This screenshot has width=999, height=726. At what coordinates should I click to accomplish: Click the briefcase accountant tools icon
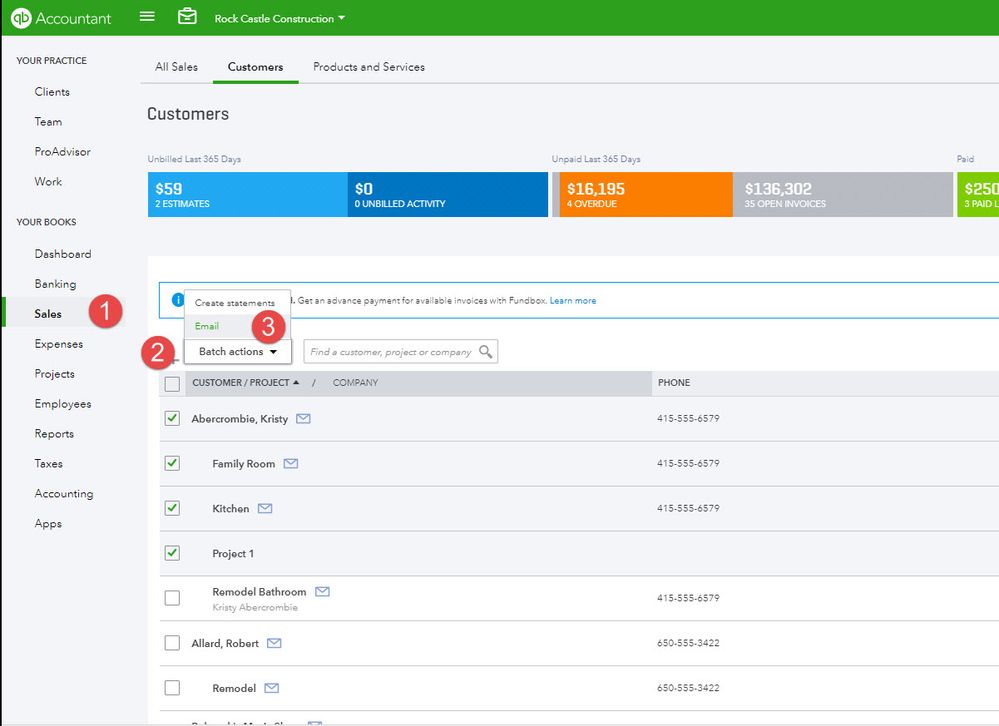click(187, 17)
